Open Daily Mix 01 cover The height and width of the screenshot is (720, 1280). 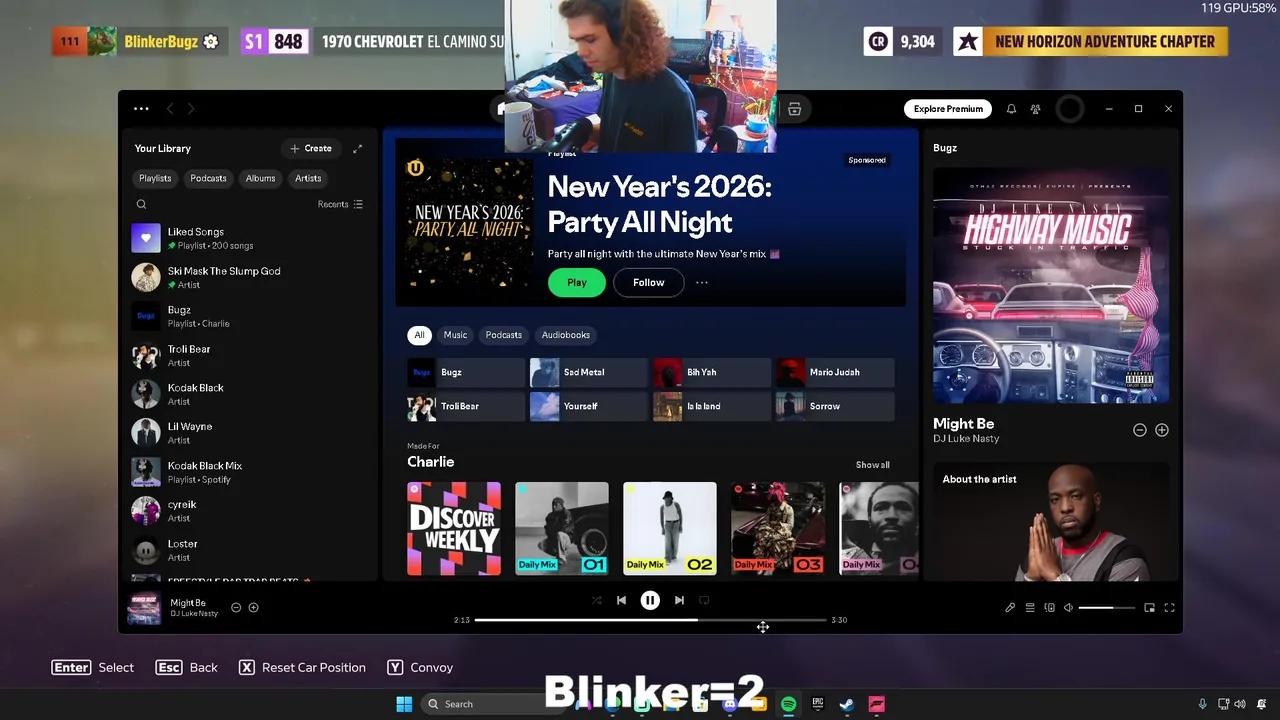(x=562, y=529)
